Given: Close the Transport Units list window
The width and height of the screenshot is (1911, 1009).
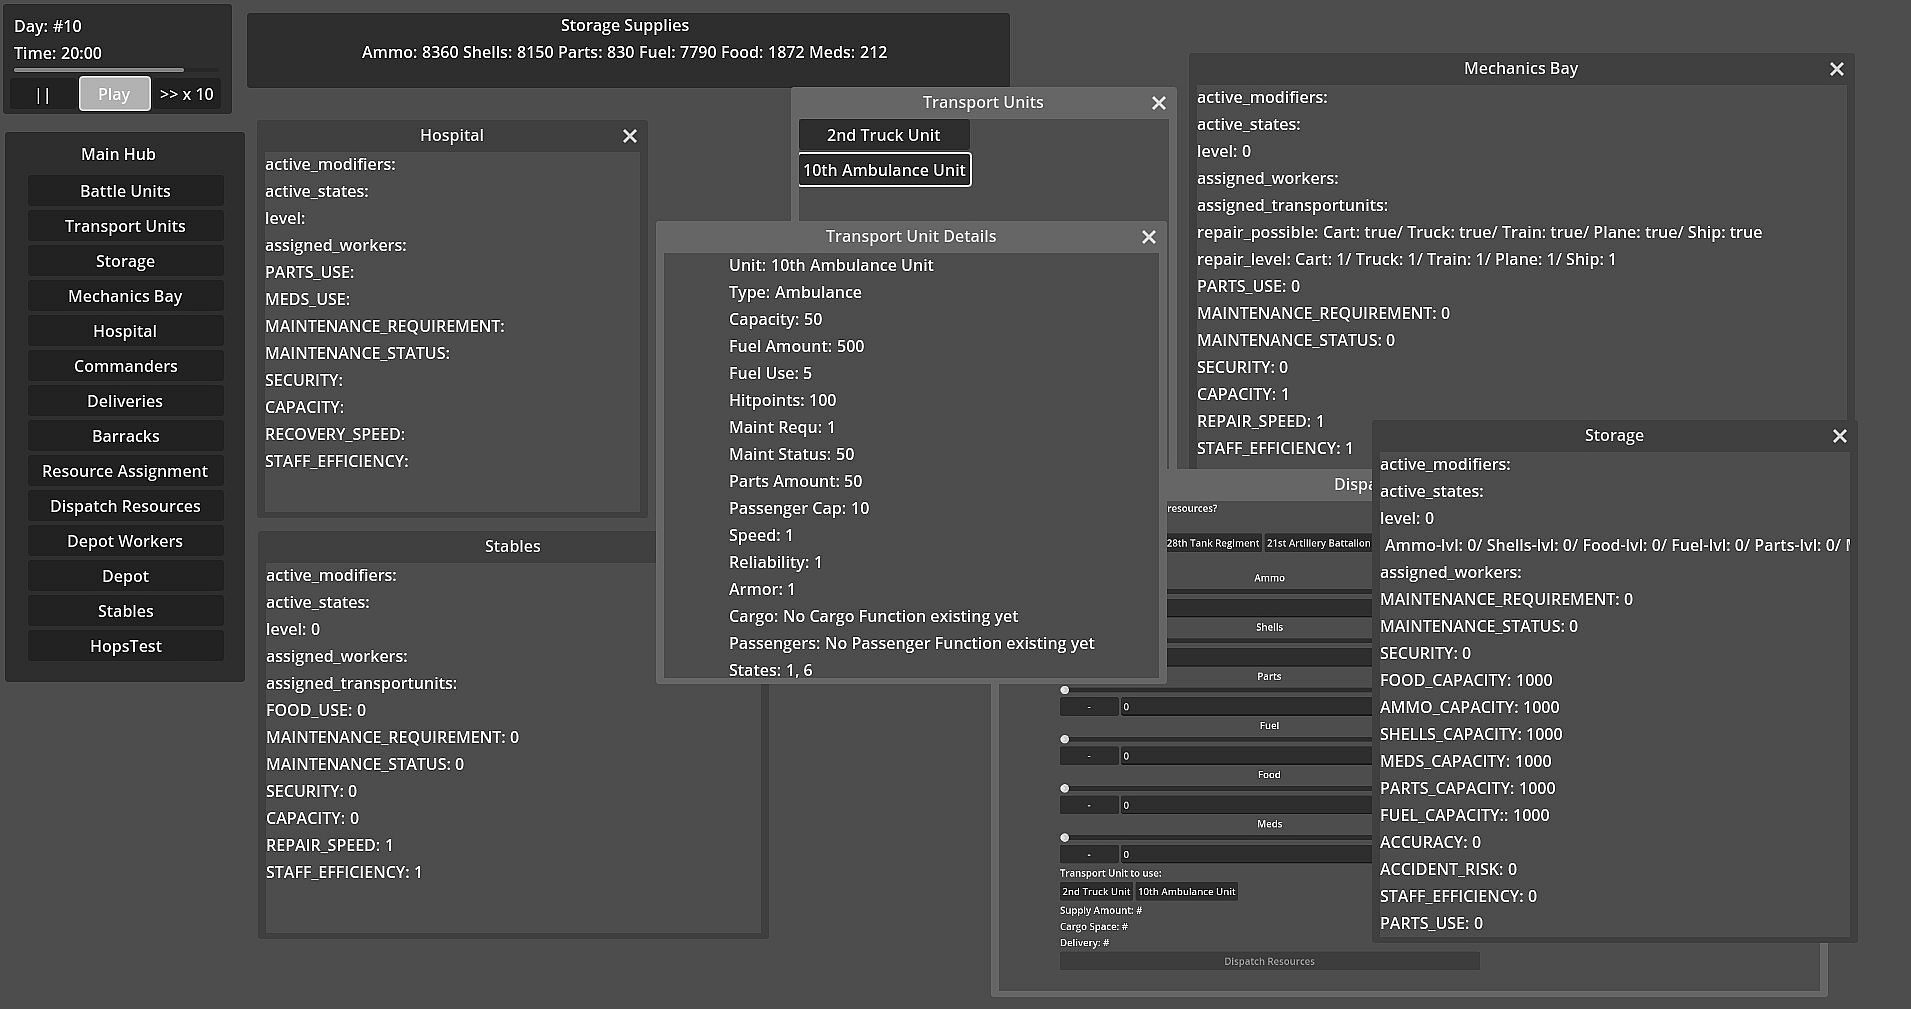Looking at the screenshot, I should point(1158,103).
